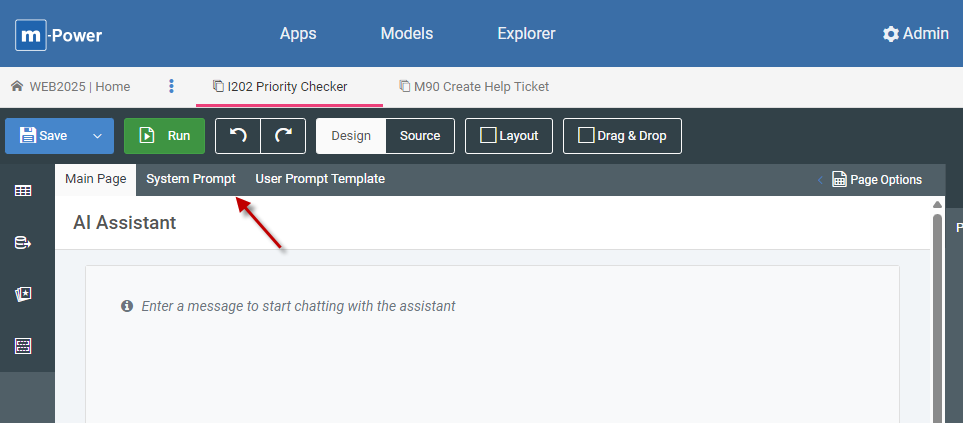Switch editor to Source view

point(419,136)
